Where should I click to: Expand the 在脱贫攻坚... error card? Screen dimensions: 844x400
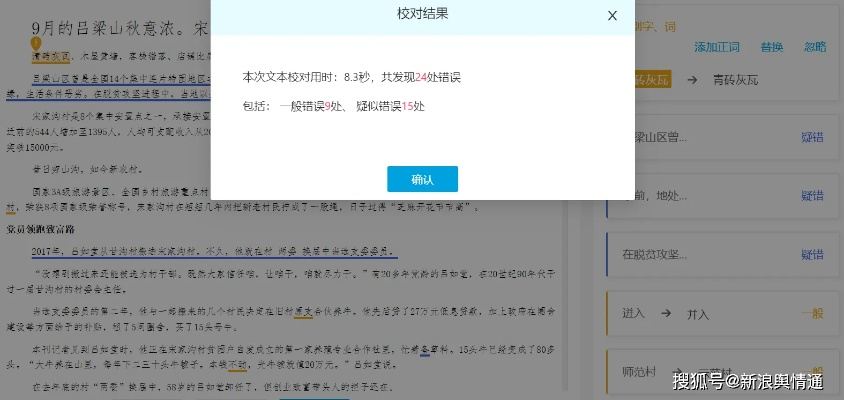(660, 254)
